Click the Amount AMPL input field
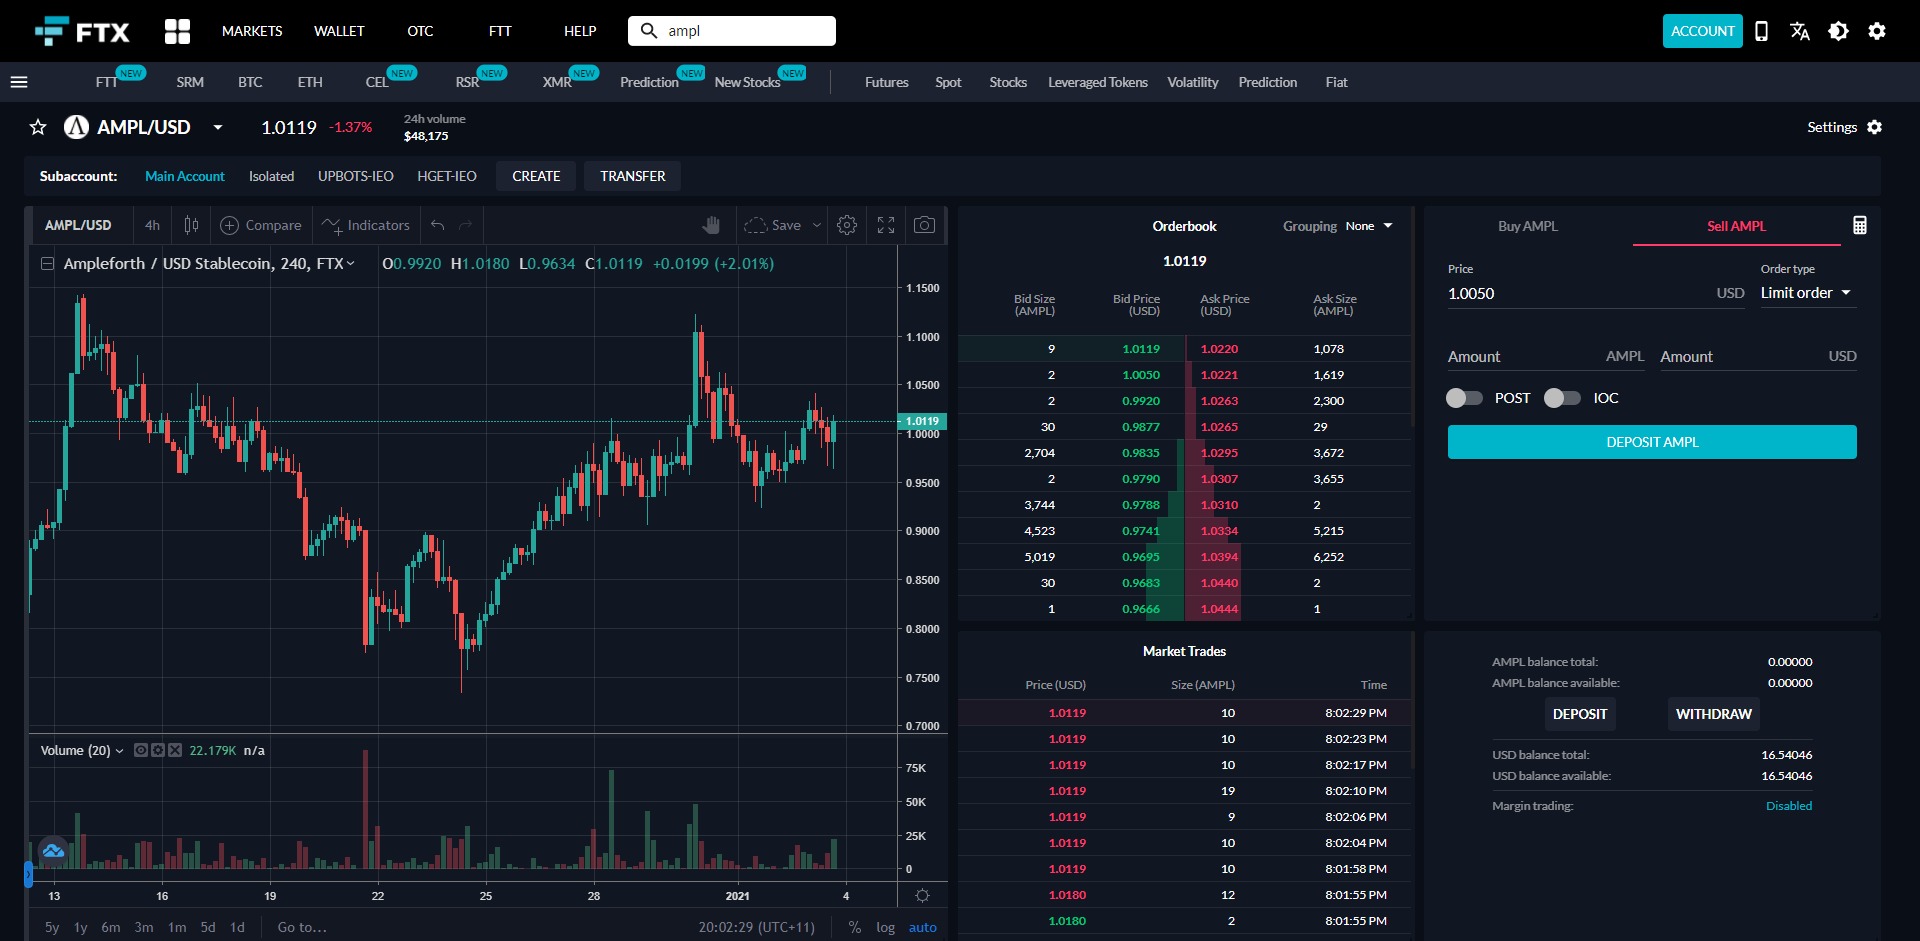 (x=1546, y=357)
